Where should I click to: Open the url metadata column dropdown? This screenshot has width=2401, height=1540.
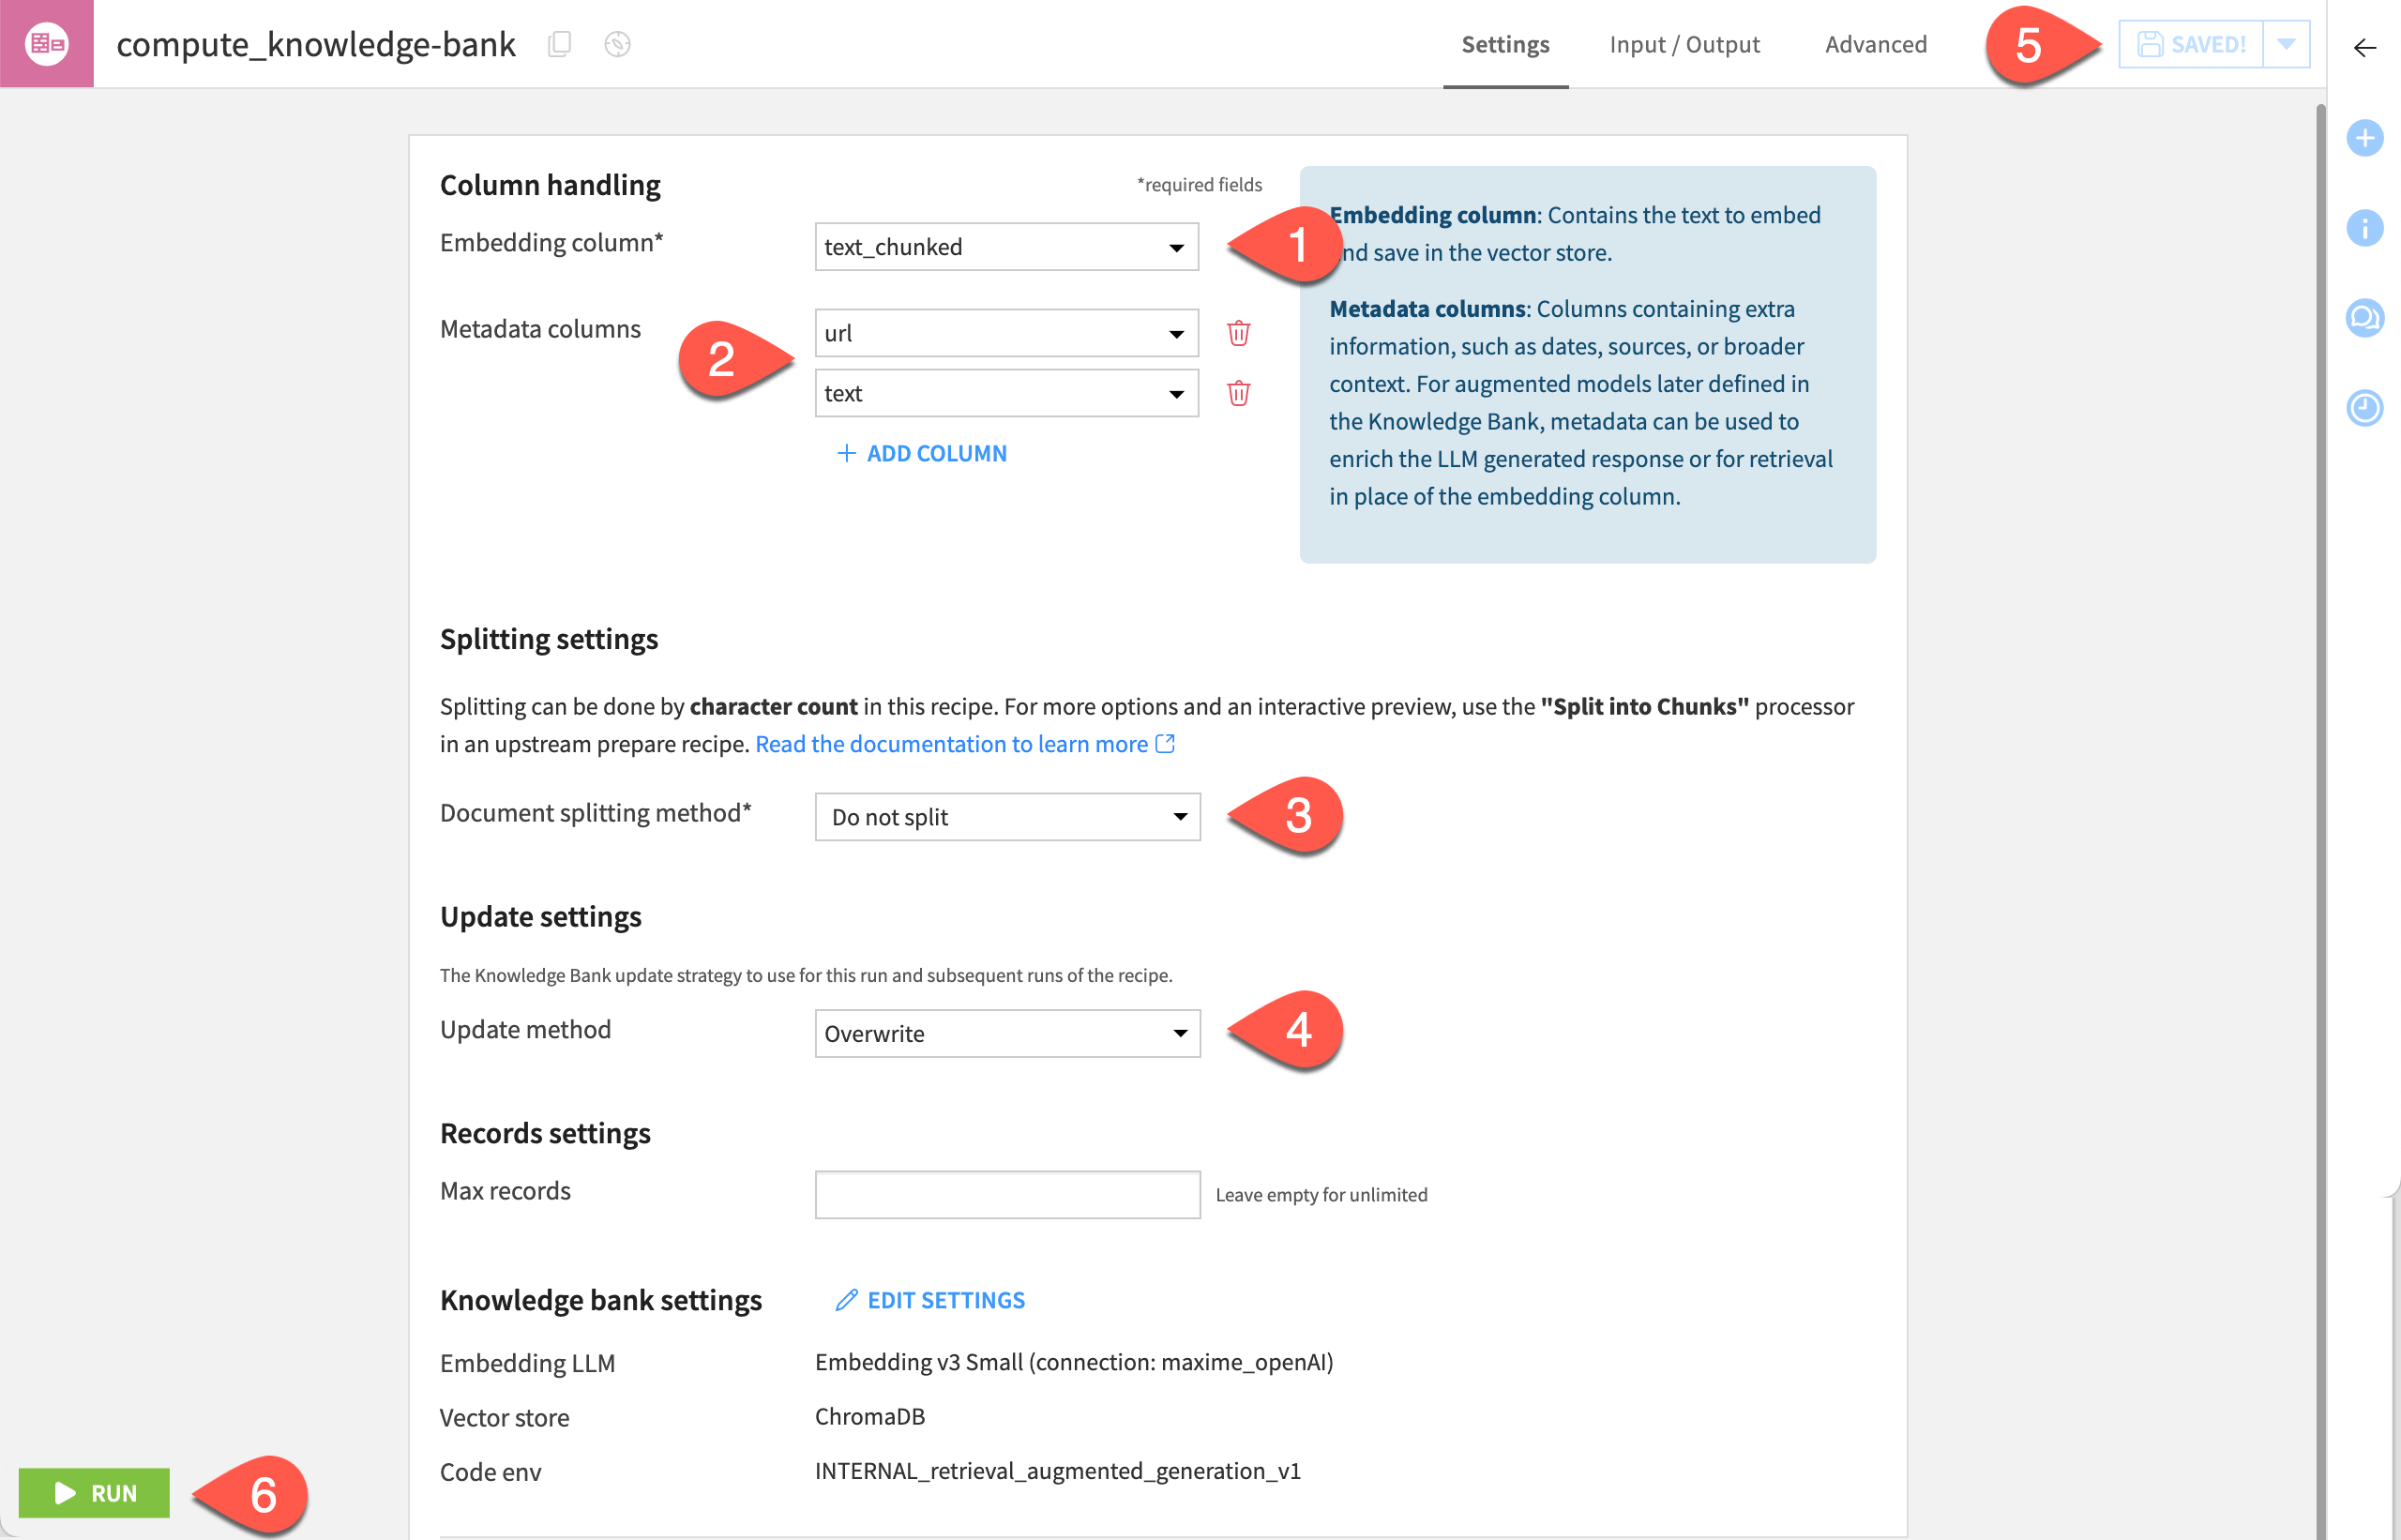pos(1007,333)
